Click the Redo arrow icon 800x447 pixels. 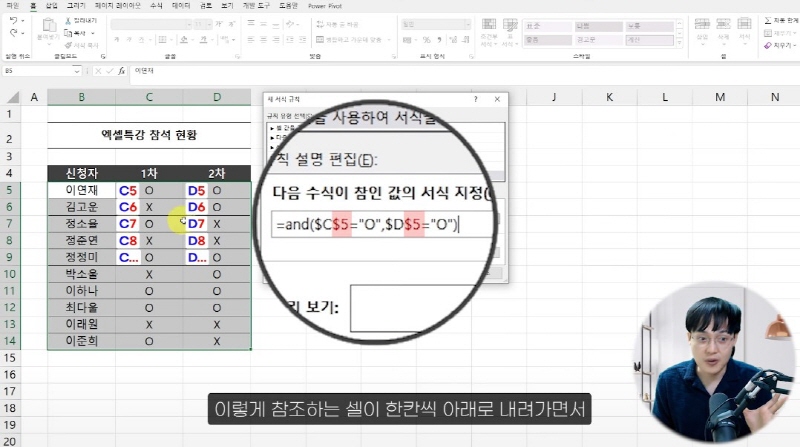(x=13, y=33)
